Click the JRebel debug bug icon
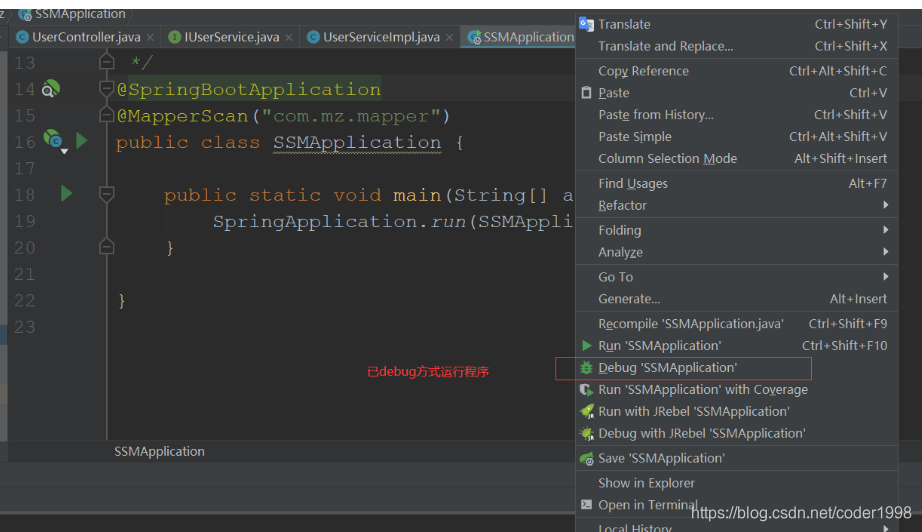The width and height of the screenshot is (922, 532). 586,433
